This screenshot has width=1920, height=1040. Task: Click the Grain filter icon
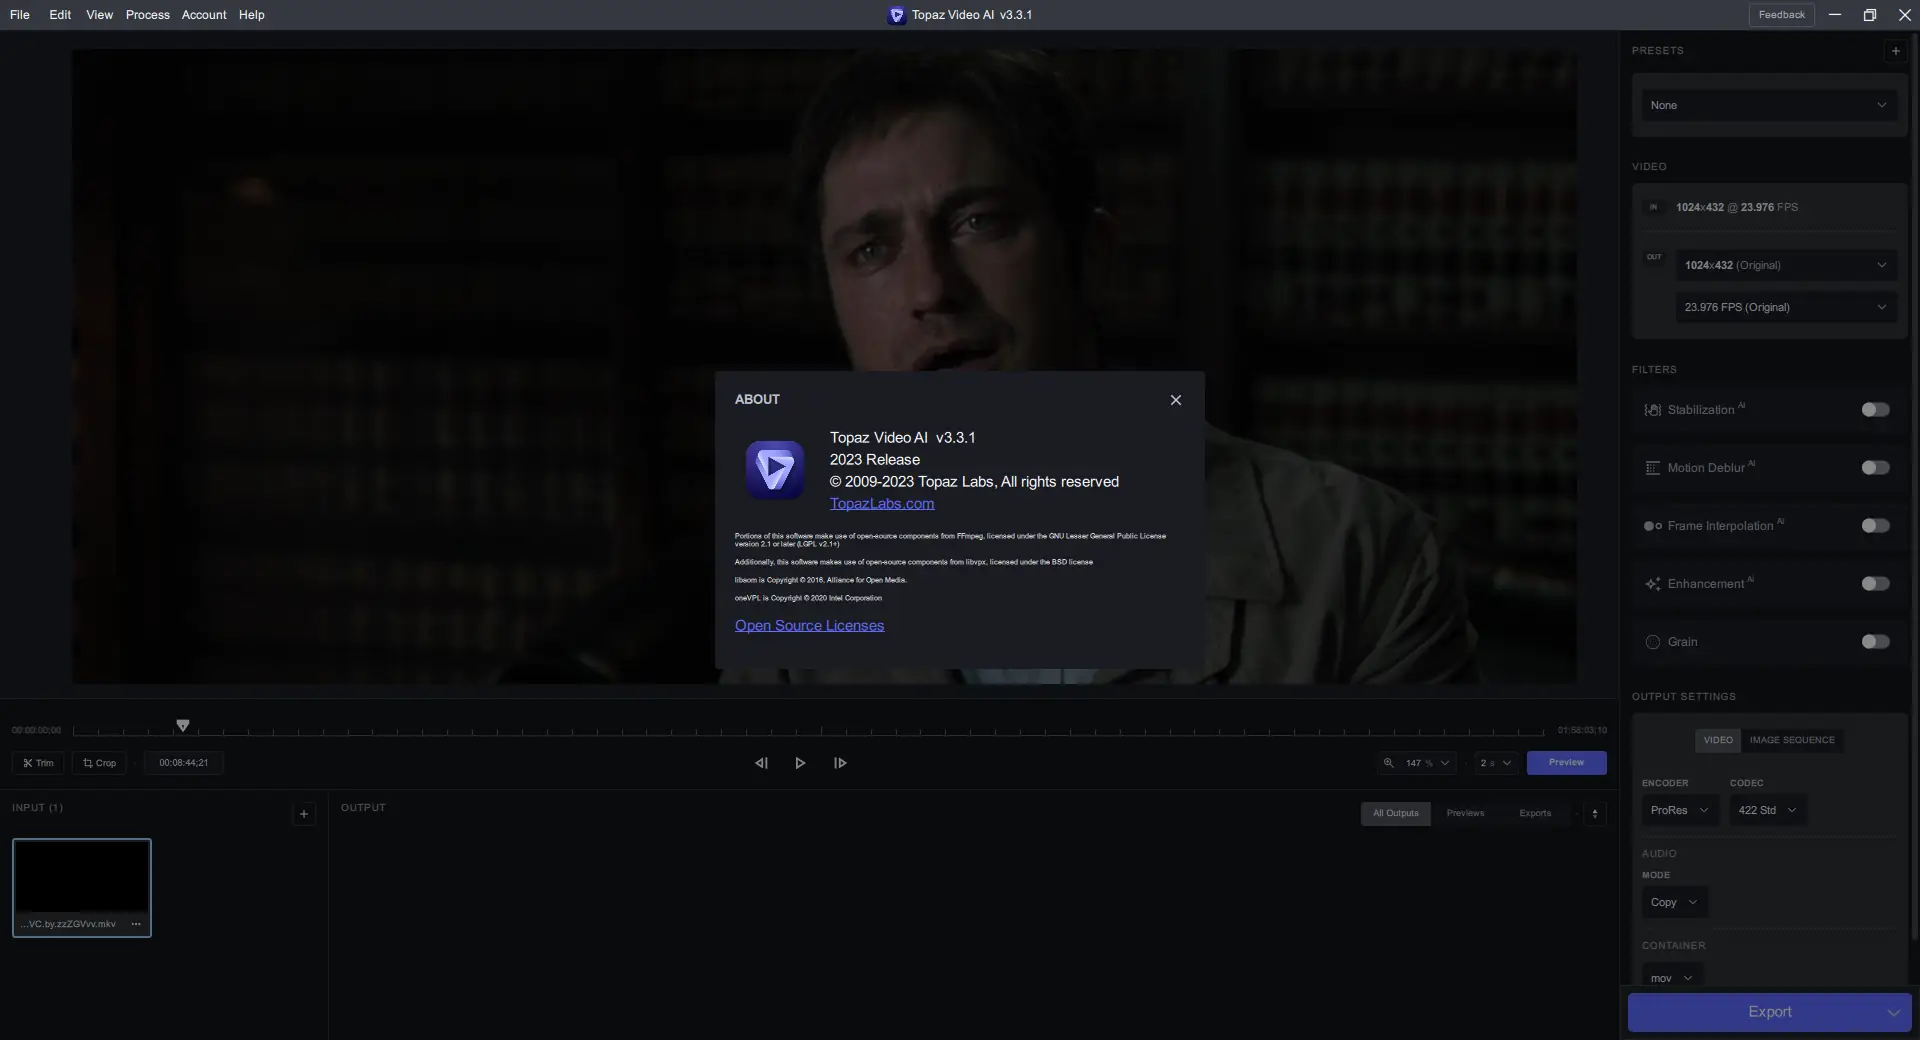[1653, 642]
